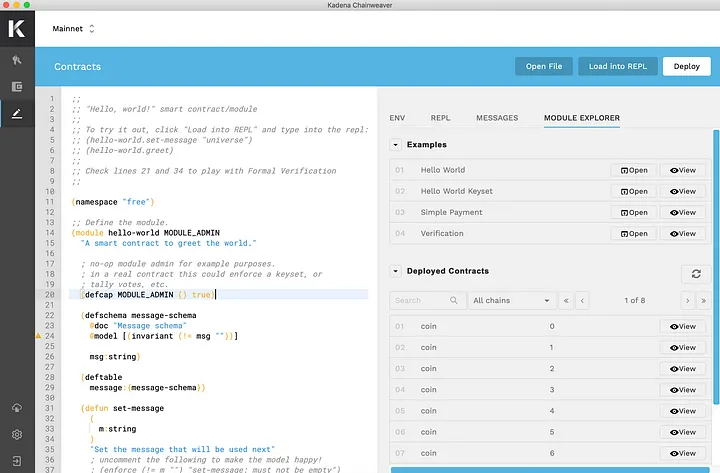This screenshot has height=473, width=720.
Task: Go to first page of deployed contracts
Action: tap(566, 301)
